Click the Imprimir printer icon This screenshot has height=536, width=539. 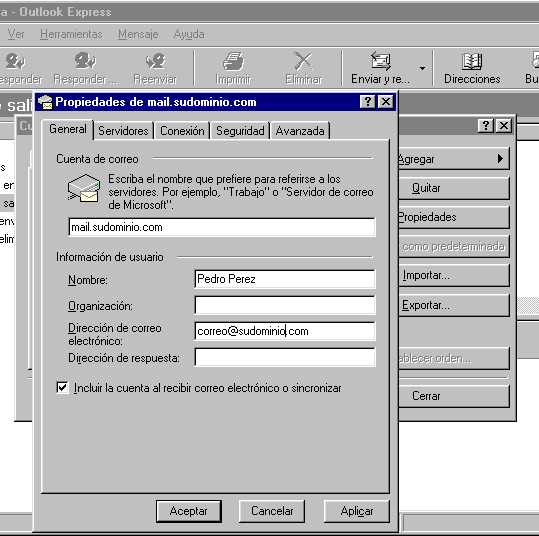tap(233, 61)
